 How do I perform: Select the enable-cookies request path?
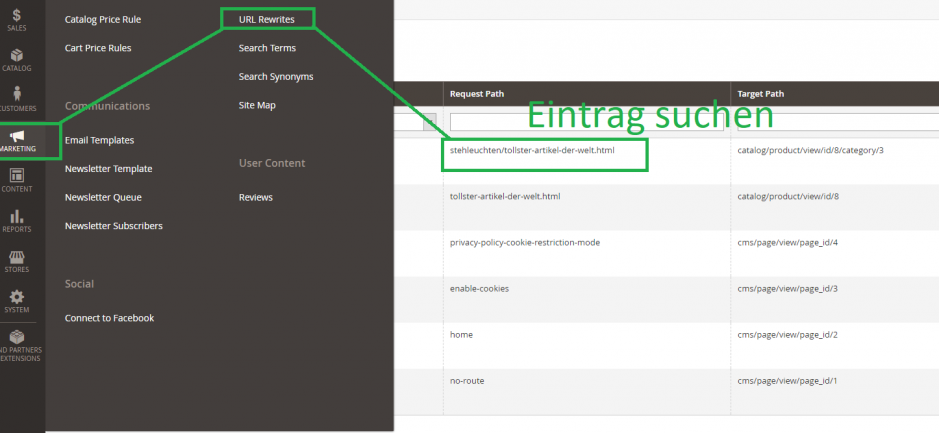point(479,289)
